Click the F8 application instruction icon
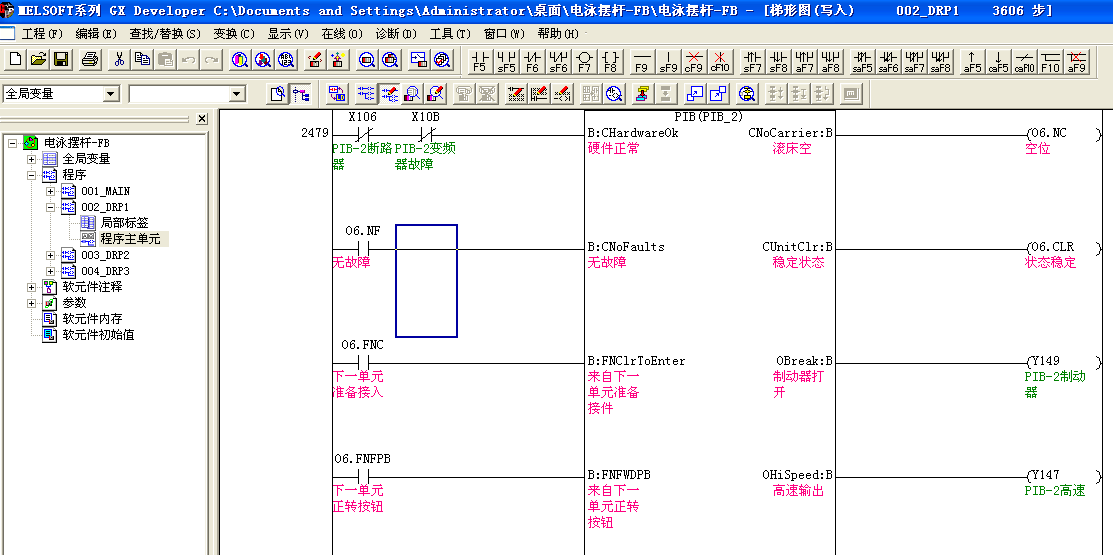This screenshot has height=555, width=1113. click(x=611, y=61)
